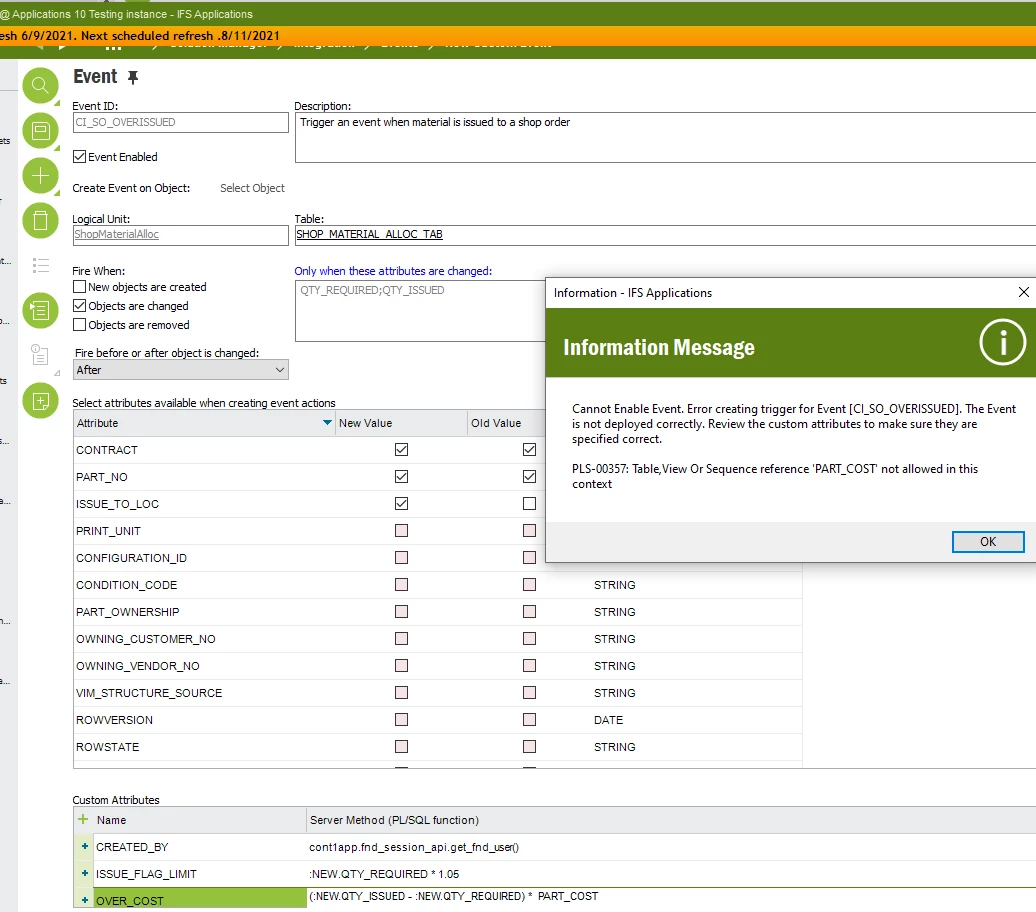Switch to the Solution Manager breadcrumb
Viewport: 1036px width, 912px height.
(x=215, y=43)
